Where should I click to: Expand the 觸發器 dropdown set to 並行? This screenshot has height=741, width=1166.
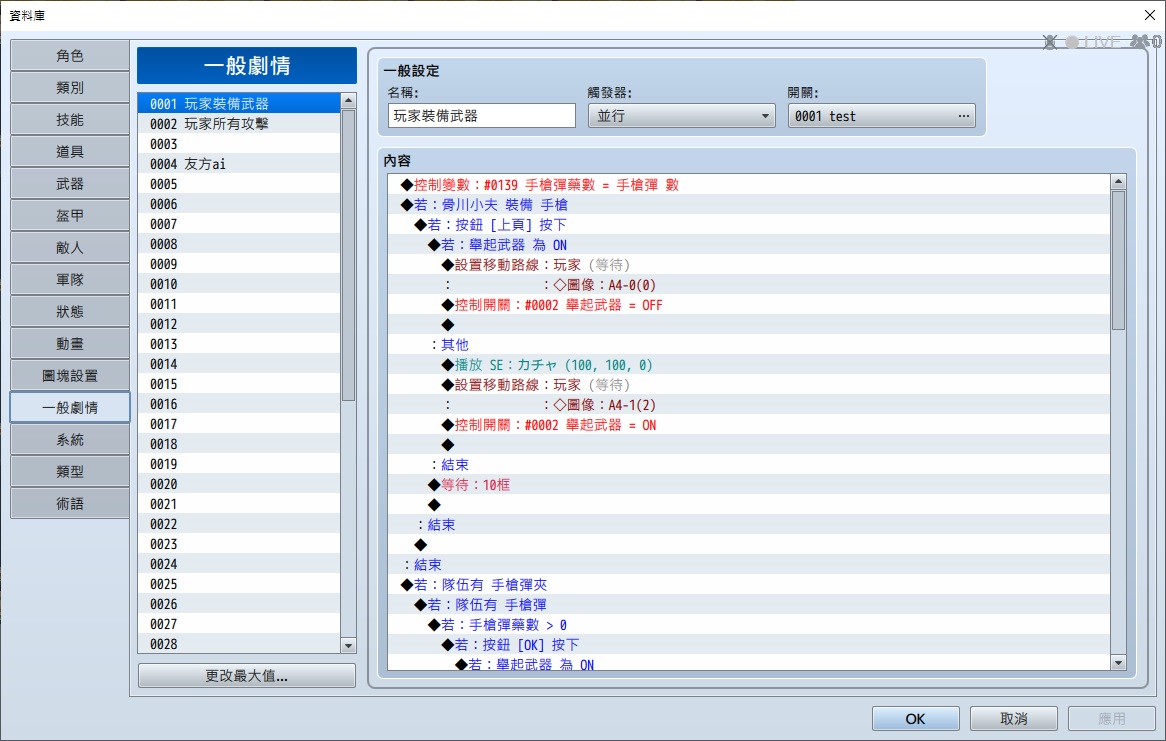click(x=681, y=116)
